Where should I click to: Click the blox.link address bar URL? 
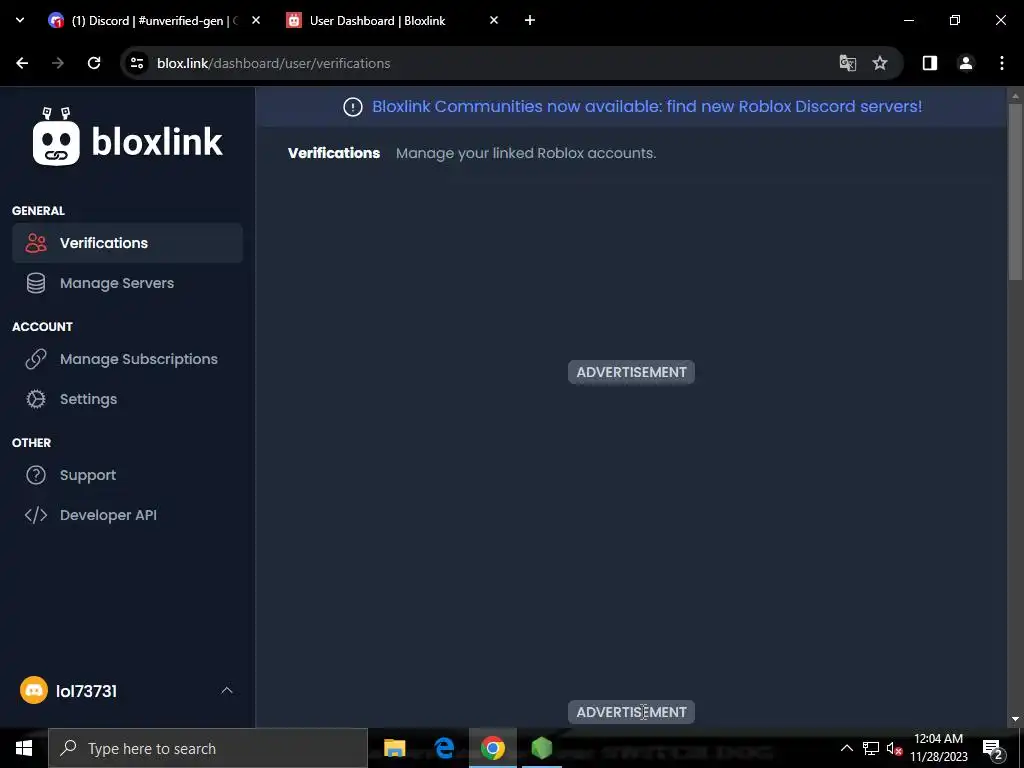[274, 63]
